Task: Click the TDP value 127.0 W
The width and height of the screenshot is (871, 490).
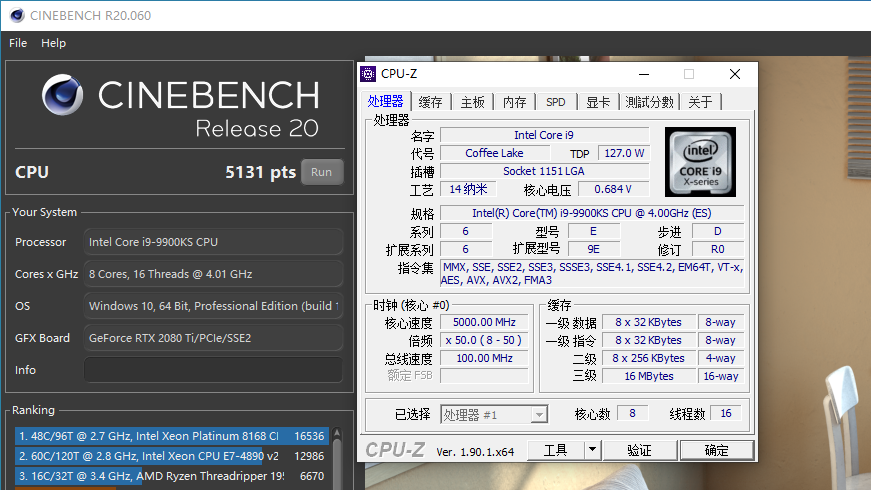Action: [x=623, y=153]
